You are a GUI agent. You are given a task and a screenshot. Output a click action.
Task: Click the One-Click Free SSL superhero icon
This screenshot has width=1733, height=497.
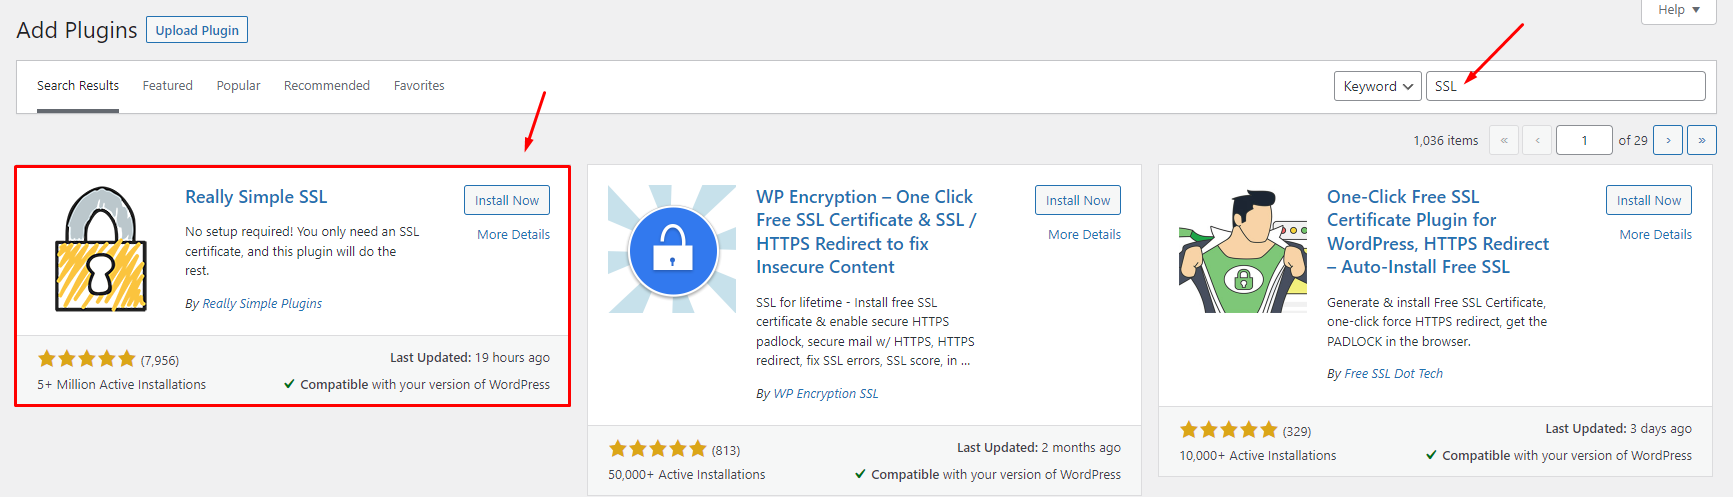click(1243, 251)
